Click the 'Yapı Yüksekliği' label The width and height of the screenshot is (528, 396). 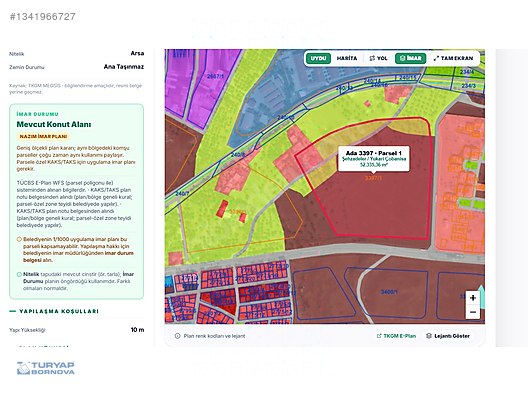click(27, 330)
